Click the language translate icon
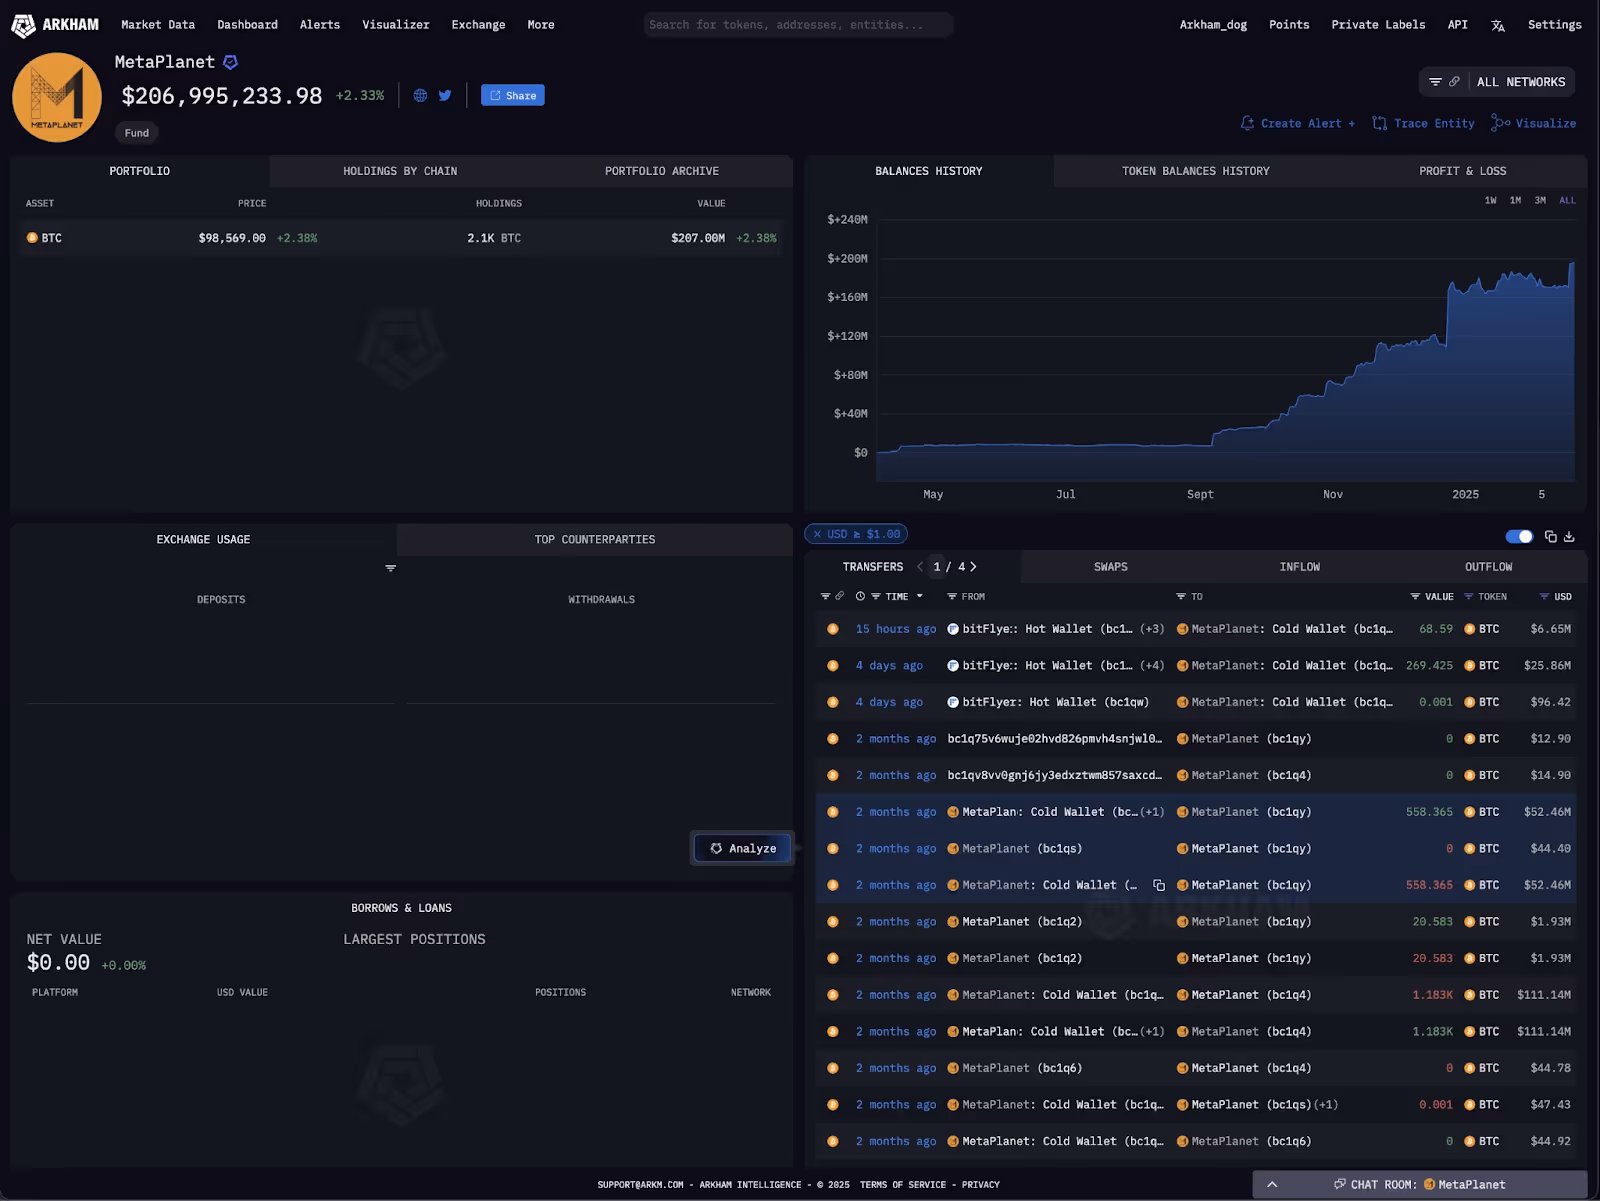Viewport: 1600px width, 1201px height. (1498, 25)
